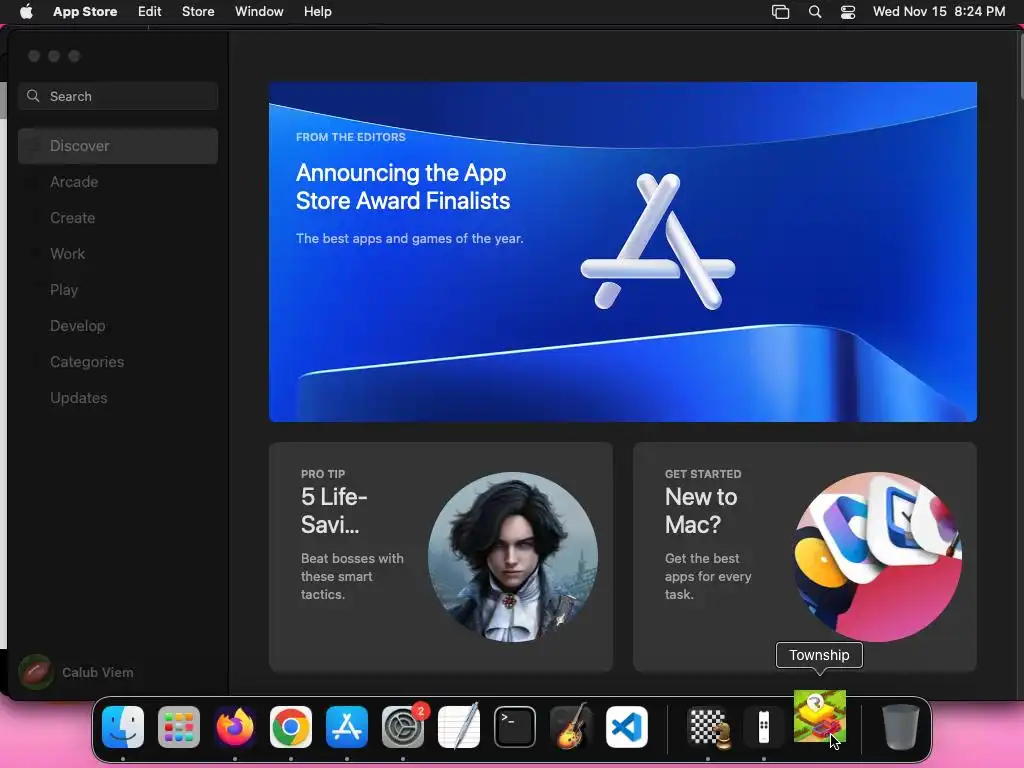
Task: Switch to the Work section
Action: 118,253
